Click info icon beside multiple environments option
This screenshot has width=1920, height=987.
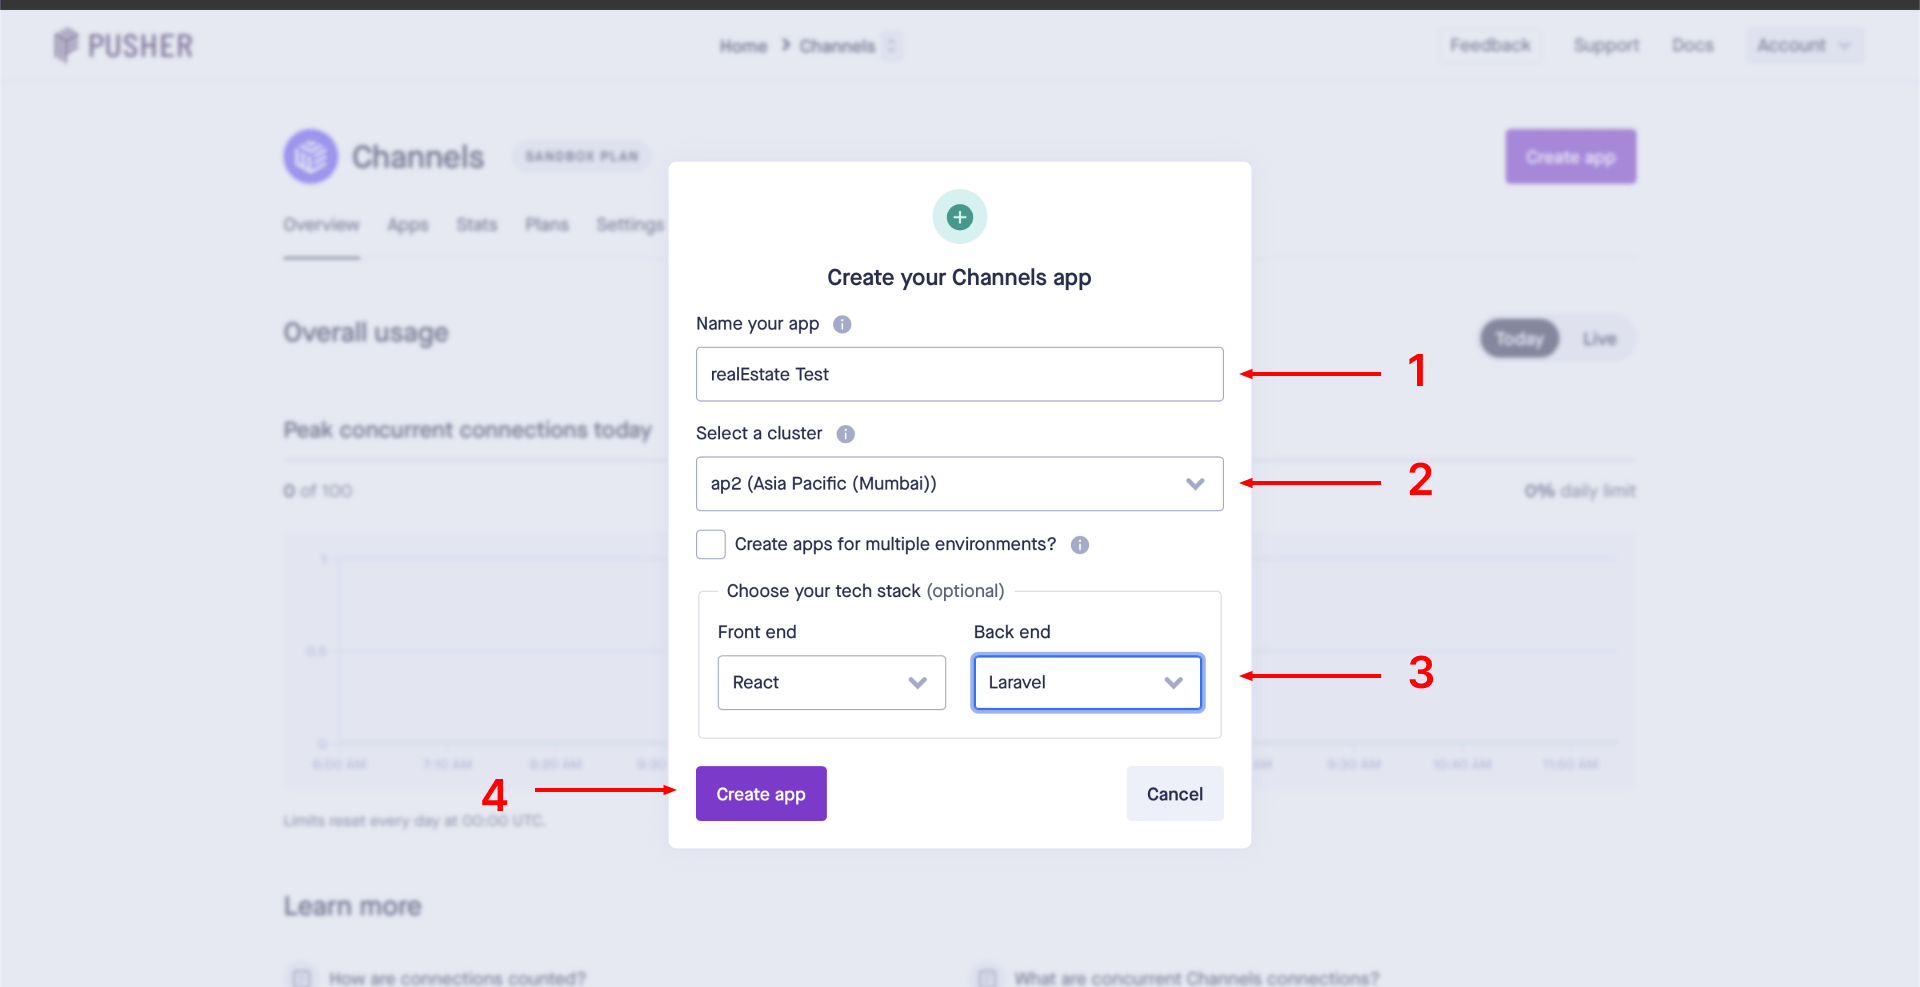point(1080,545)
